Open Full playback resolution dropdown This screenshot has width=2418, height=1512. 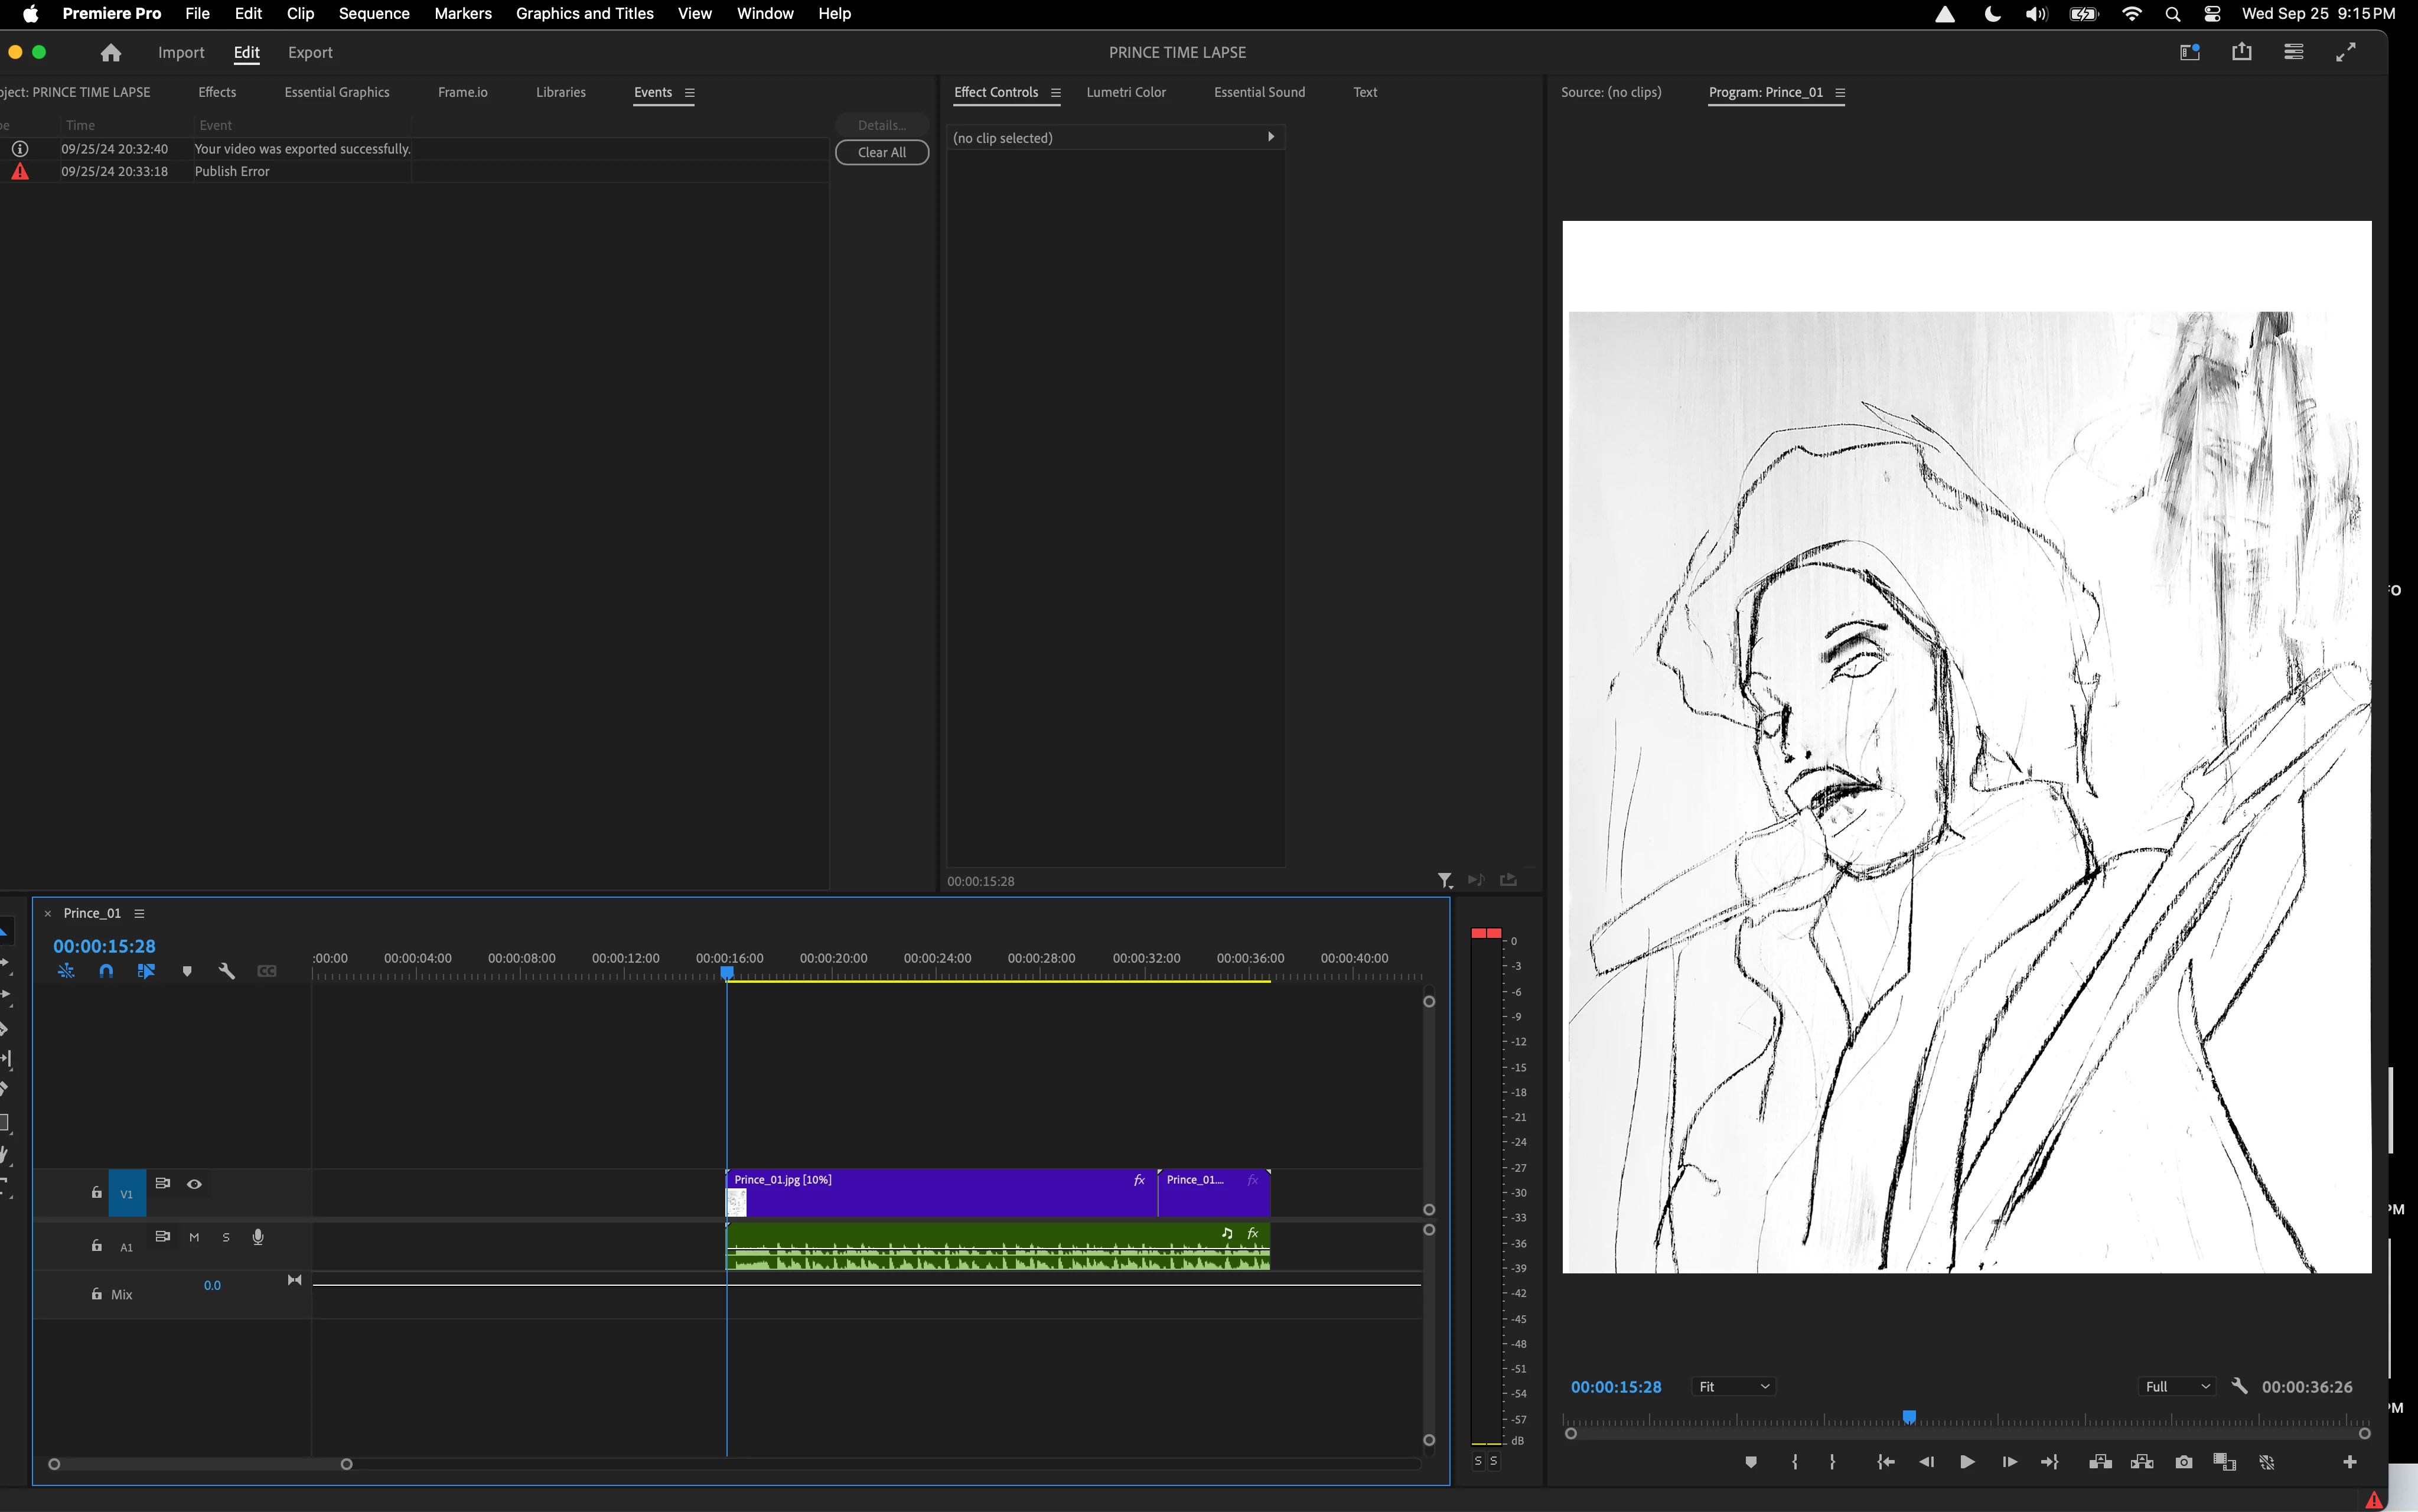pyautogui.click(x=2177, y=1387)
